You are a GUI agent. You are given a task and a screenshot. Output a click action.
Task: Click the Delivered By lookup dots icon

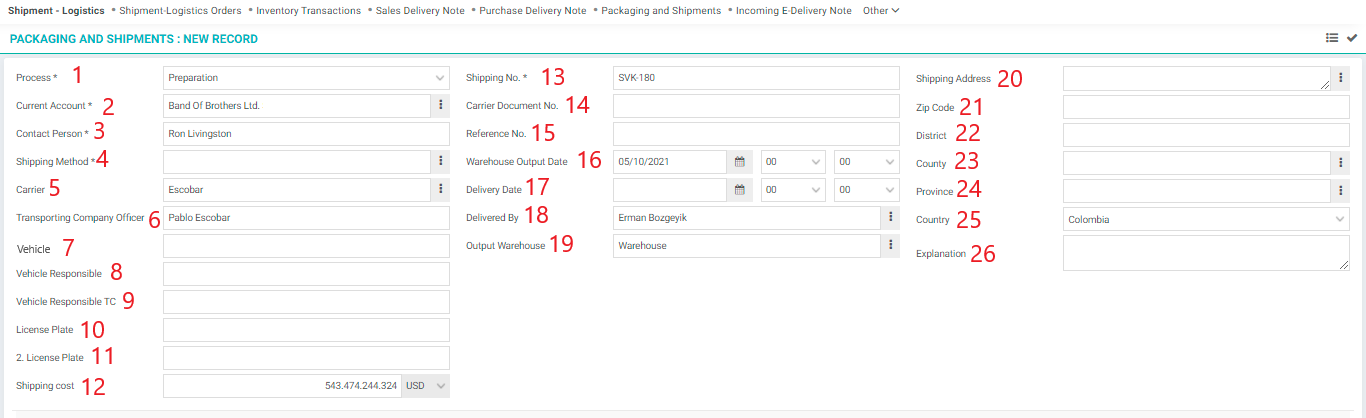[x=890, y=218]
